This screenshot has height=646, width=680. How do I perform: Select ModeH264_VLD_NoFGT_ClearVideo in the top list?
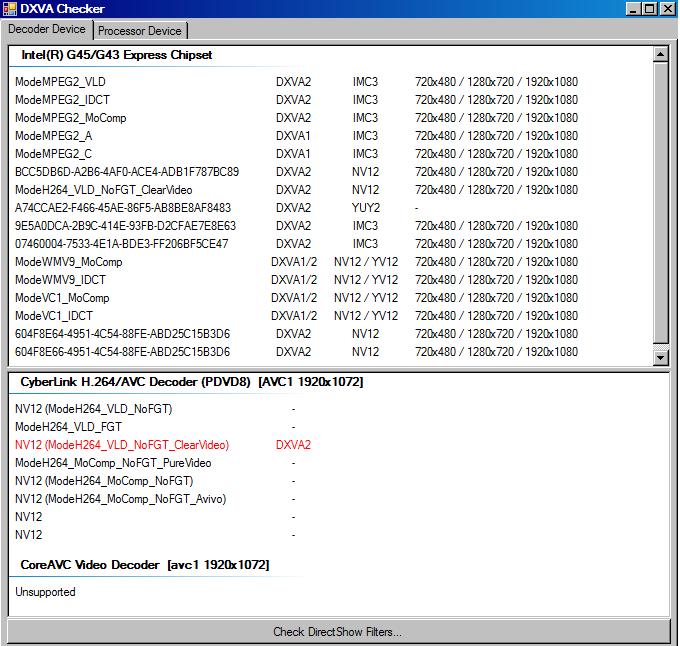tap(104, 190)
